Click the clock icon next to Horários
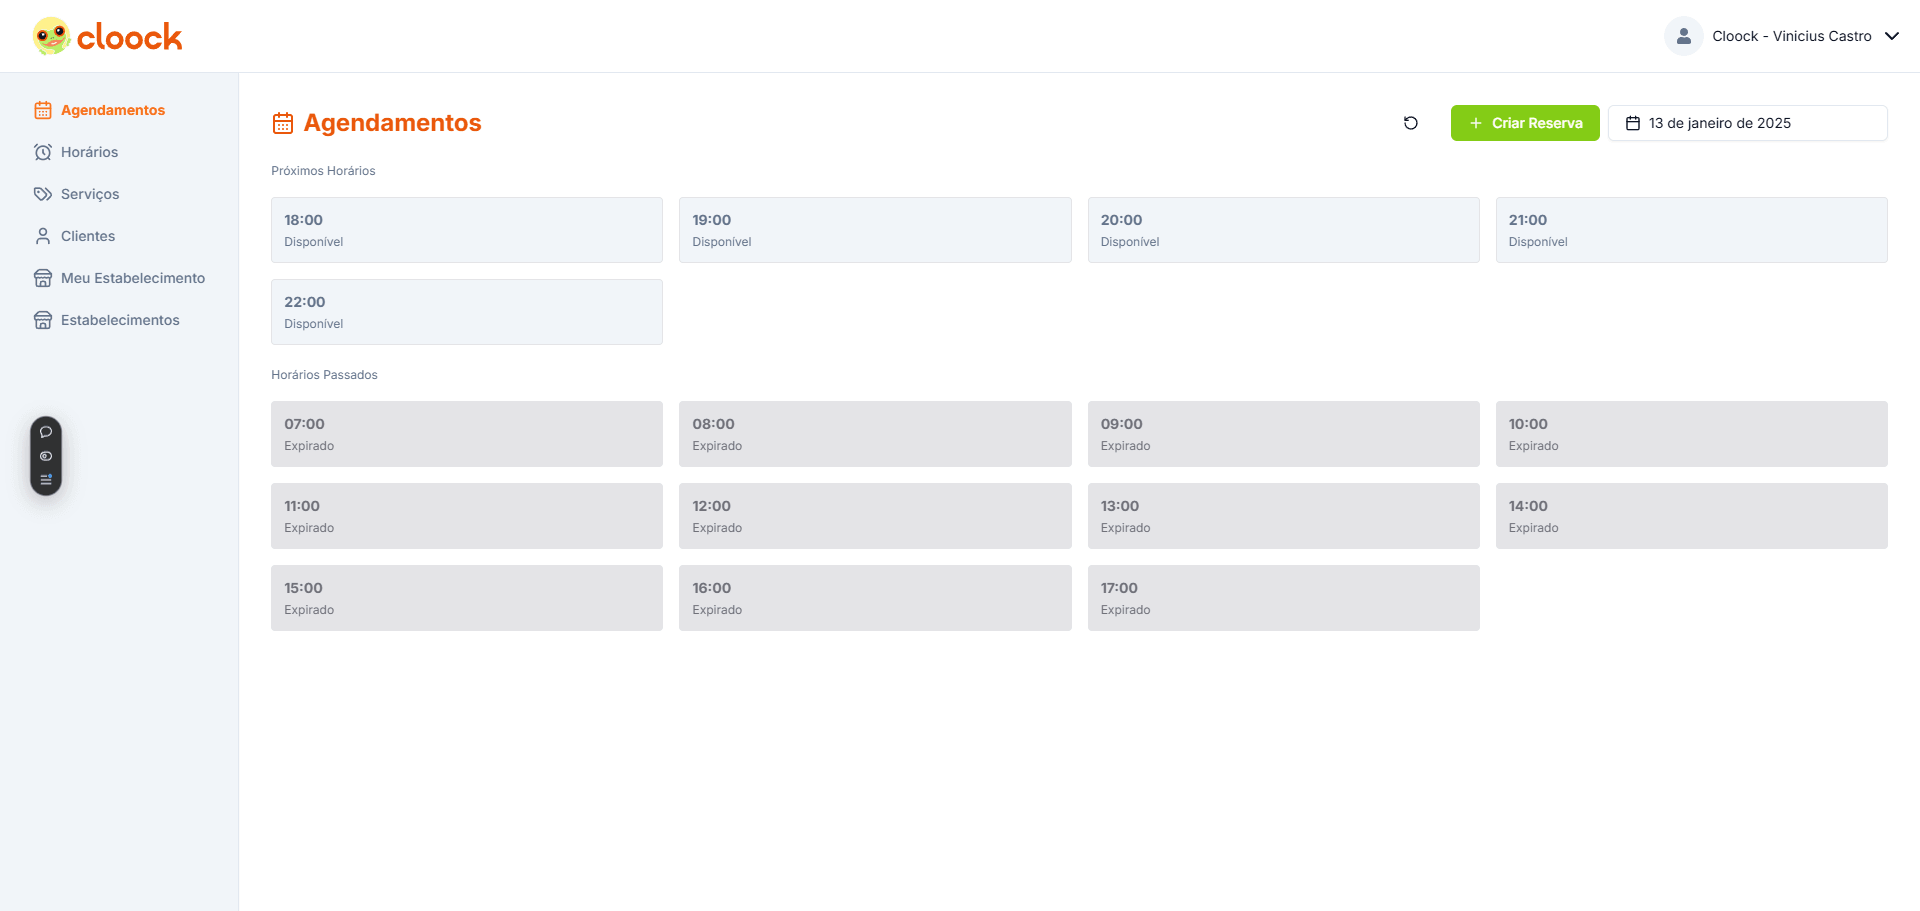This screenshot has width=1920, height=911. click(43, 152)
